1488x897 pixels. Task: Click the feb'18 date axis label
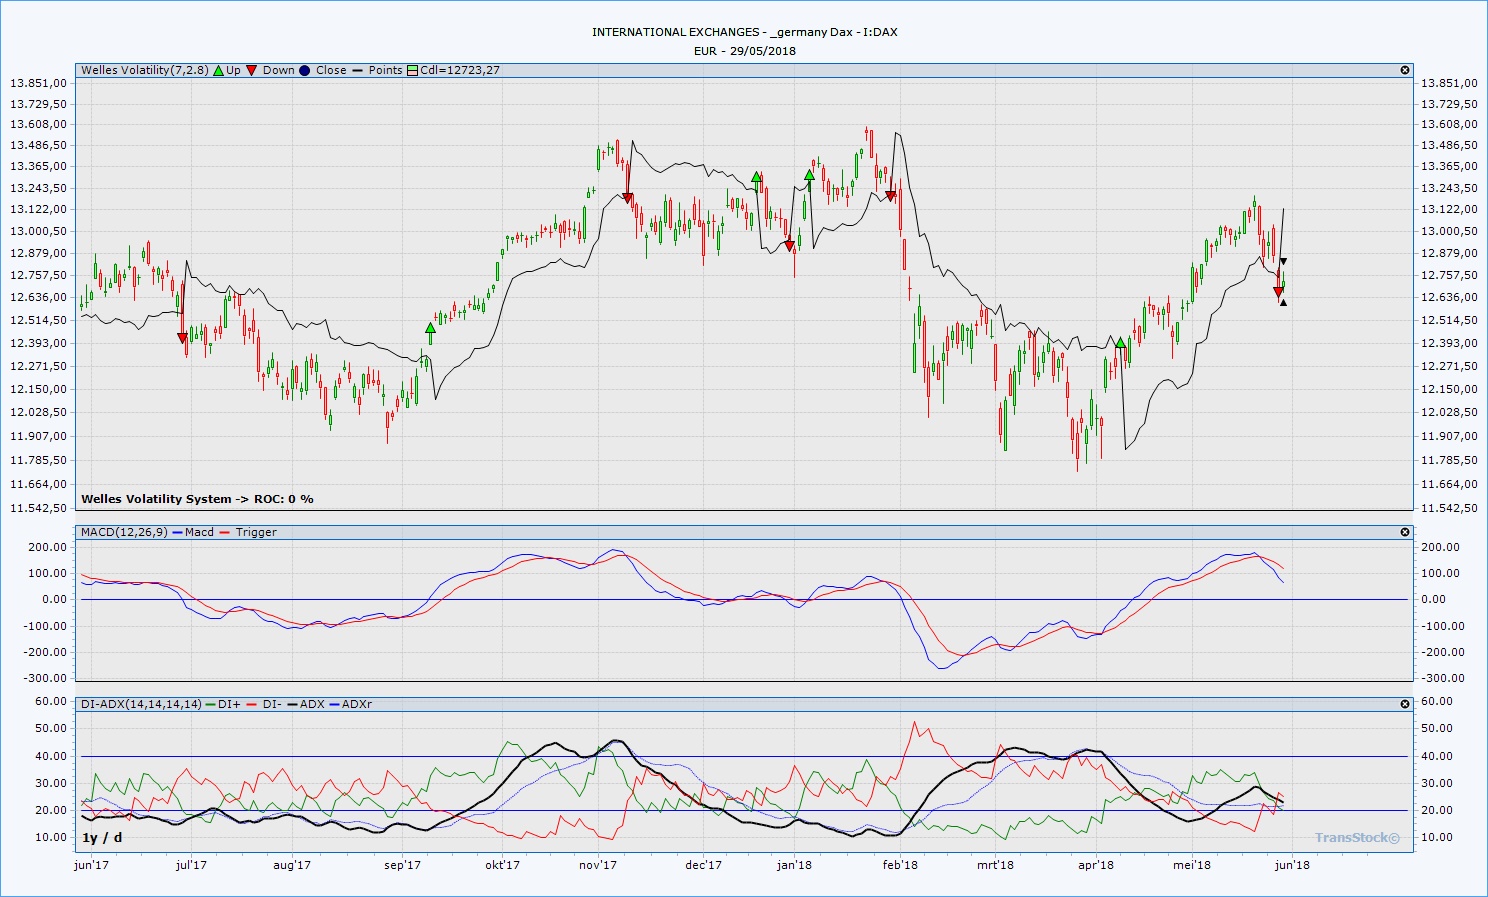tap(900, 865)
